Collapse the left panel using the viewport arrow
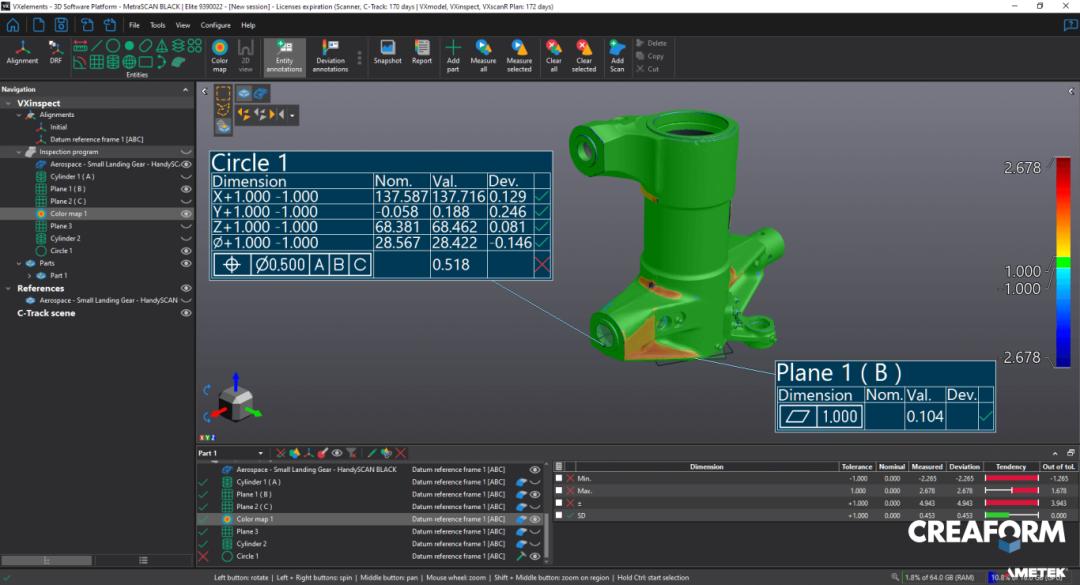The image size is (1080, 585). click(204, 91)
